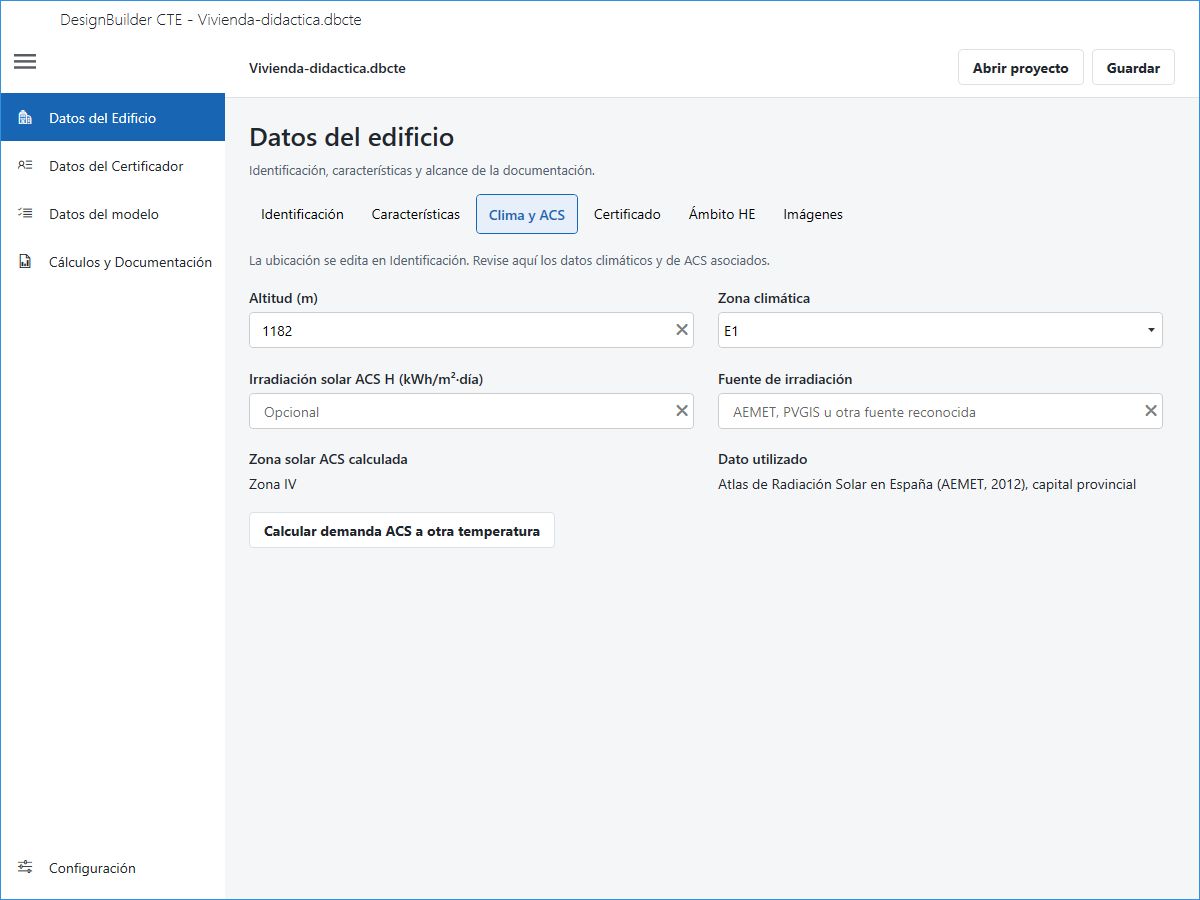The width and height of the screenshot is (1200, 900).
Task: Select Datos del Edificio in the sidebar
Action: [x=112, y=118]
